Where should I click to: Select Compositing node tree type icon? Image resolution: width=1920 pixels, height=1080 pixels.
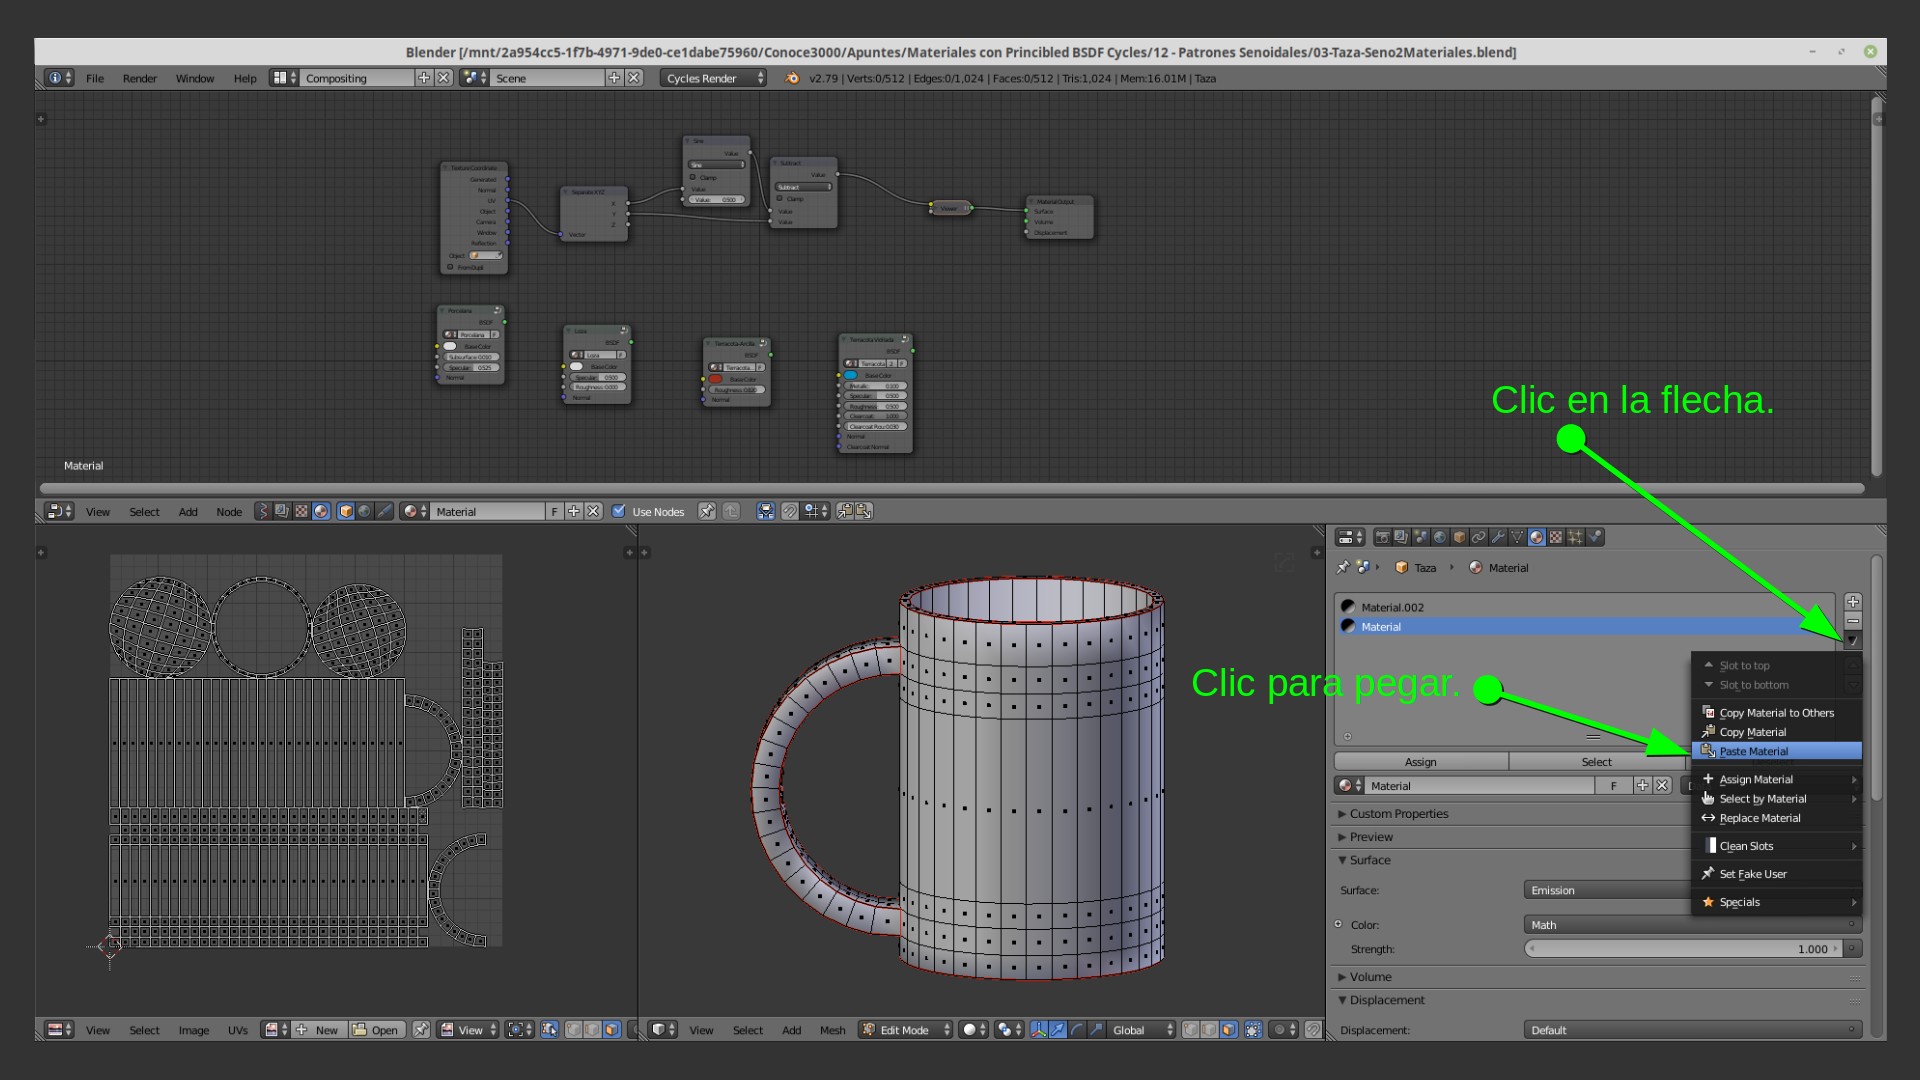tap(282, 511)
